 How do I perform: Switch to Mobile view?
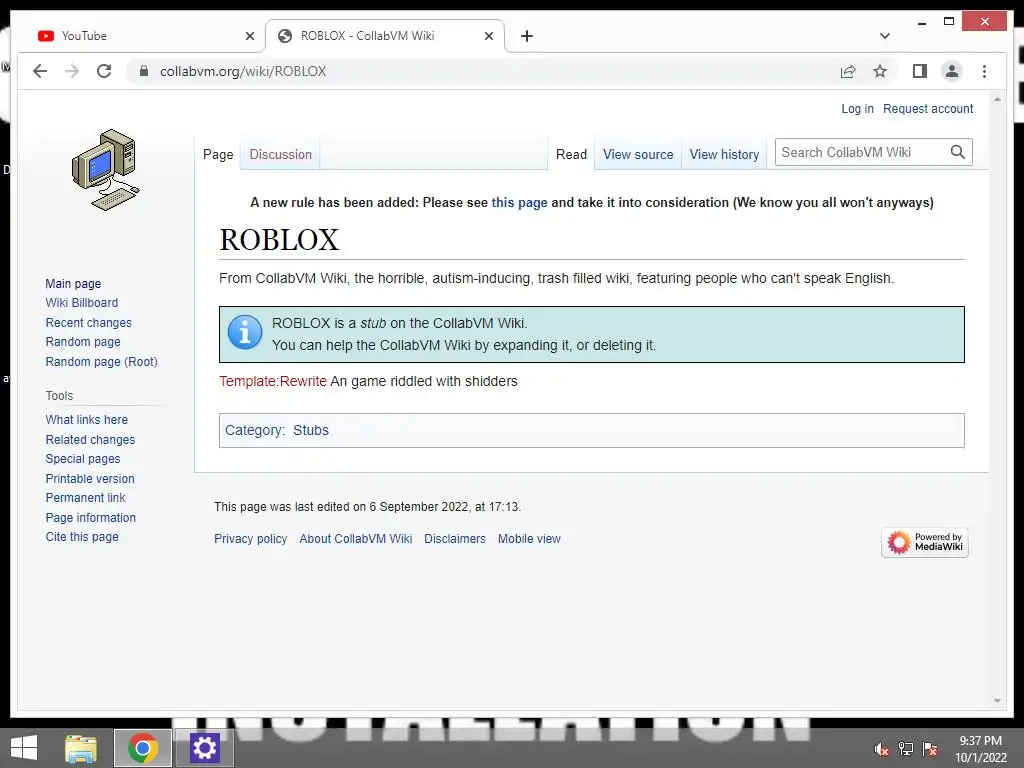[529, 539]
